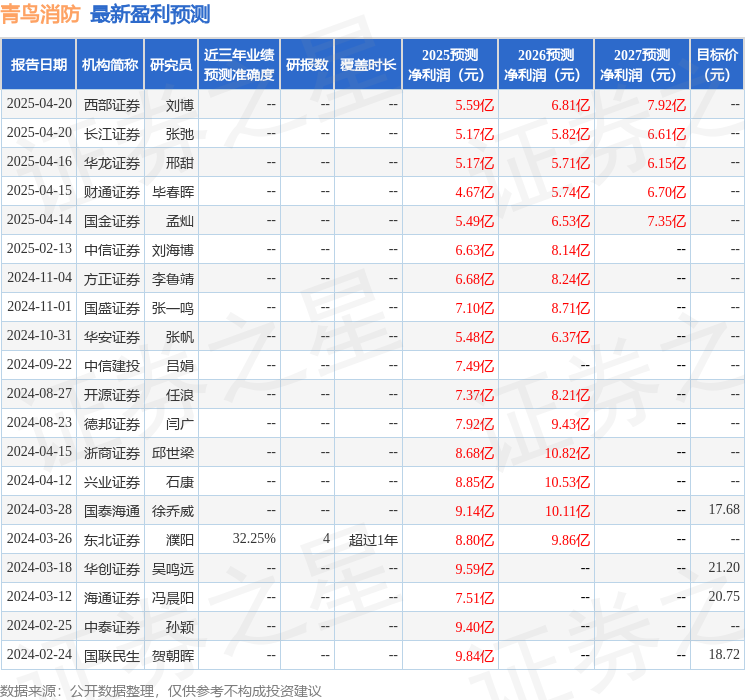Click the 2027预测净利润 column header
Image resolution: width=745 pixels, height=700 pixels.
(x=642, y=65)
